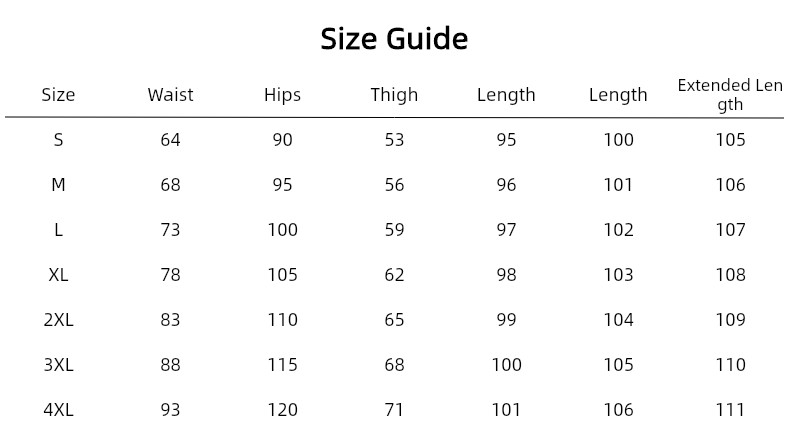Click extended length value 109 for 2XL
Viewport: 789px width, 445px height.
730,320
